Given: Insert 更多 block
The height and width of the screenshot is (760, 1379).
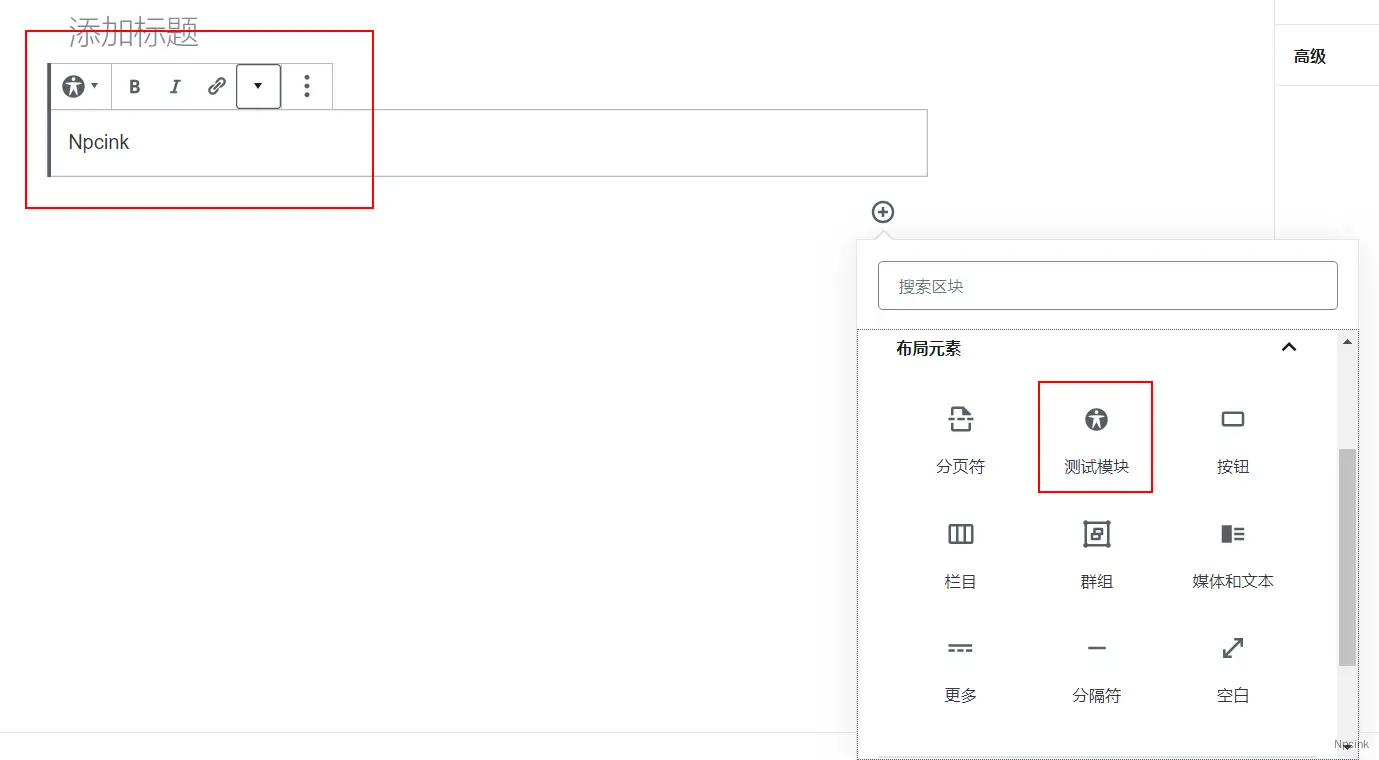Looking at the screenshot, I should [961, 668].
